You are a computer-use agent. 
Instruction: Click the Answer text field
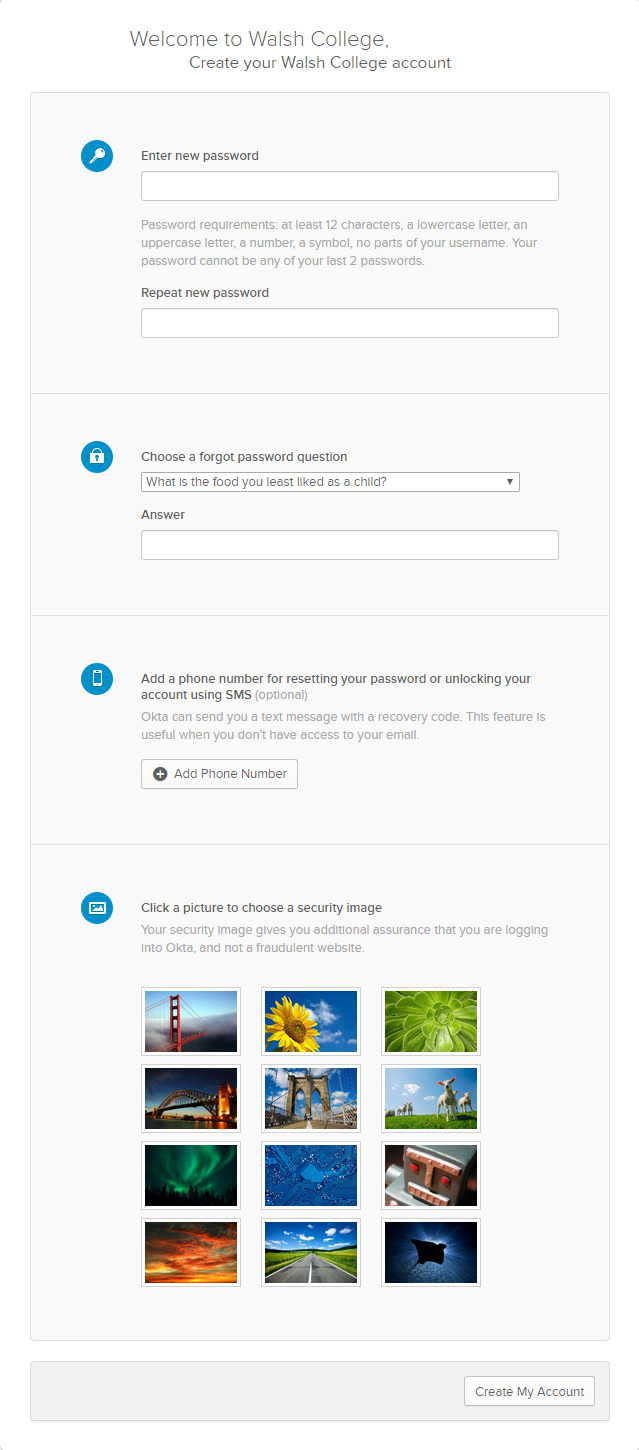pos(350,545)
